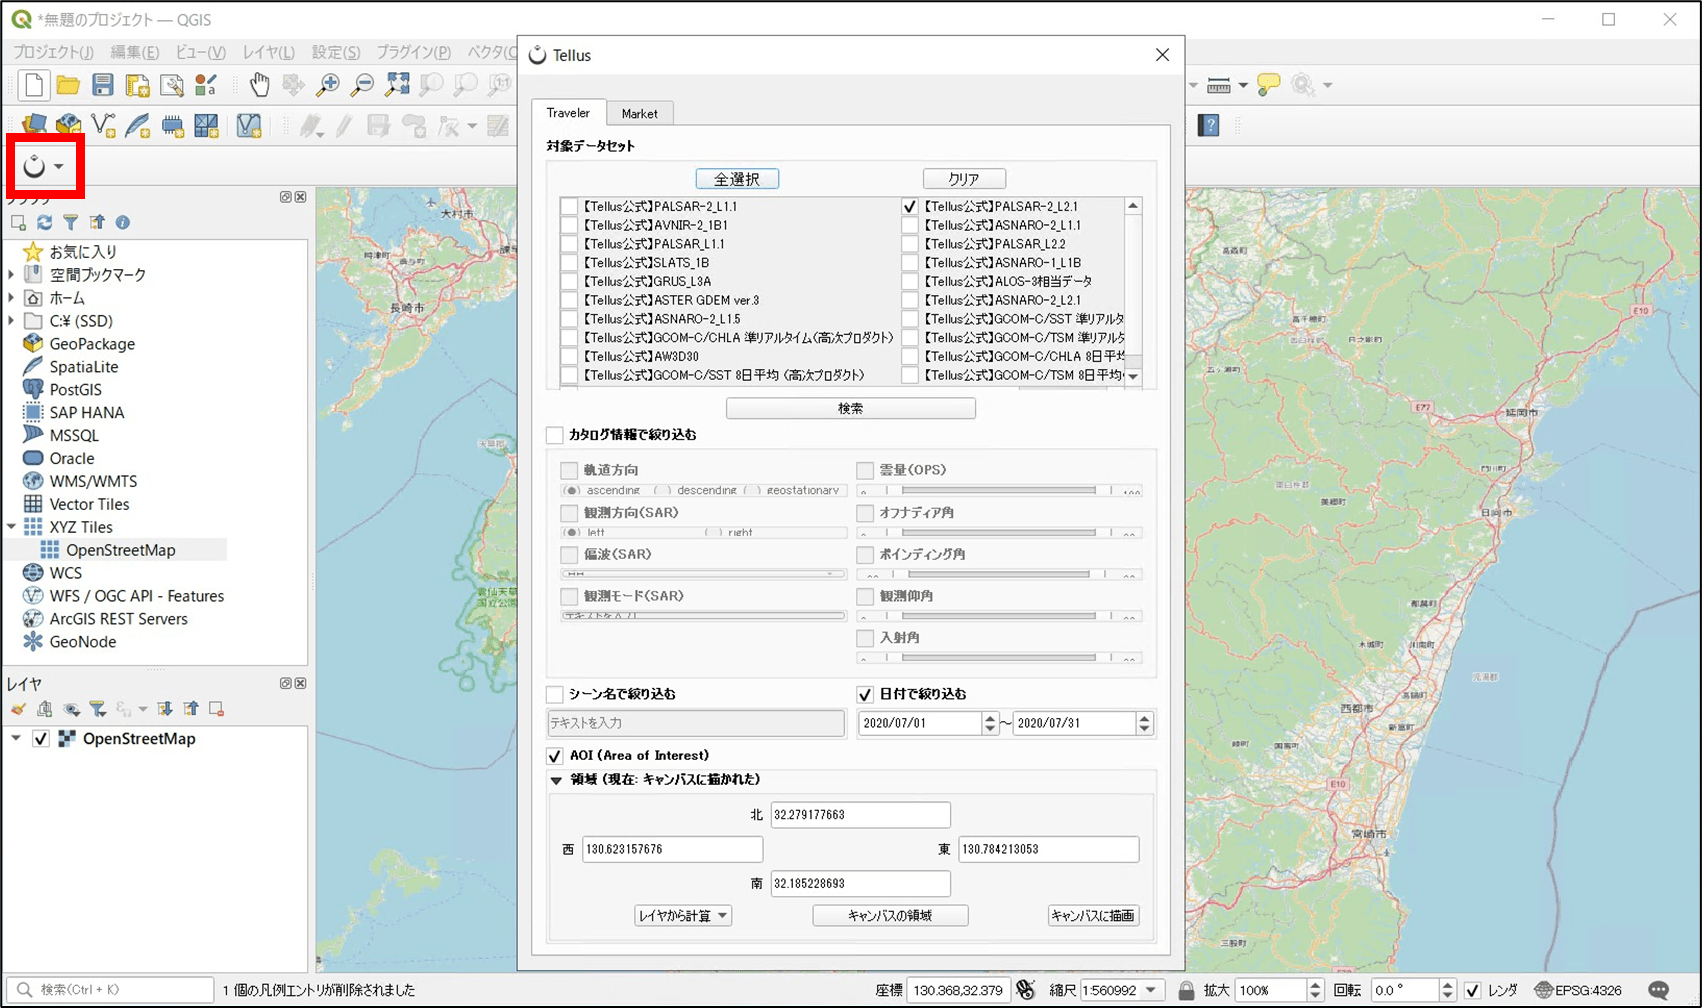Save the project with the floppy icon

[102, 85]
